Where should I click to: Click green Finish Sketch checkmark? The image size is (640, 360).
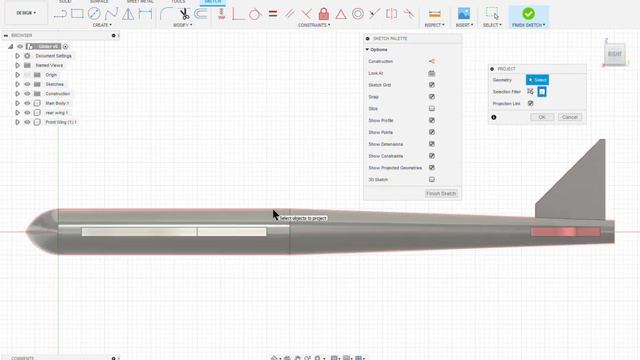528,14
